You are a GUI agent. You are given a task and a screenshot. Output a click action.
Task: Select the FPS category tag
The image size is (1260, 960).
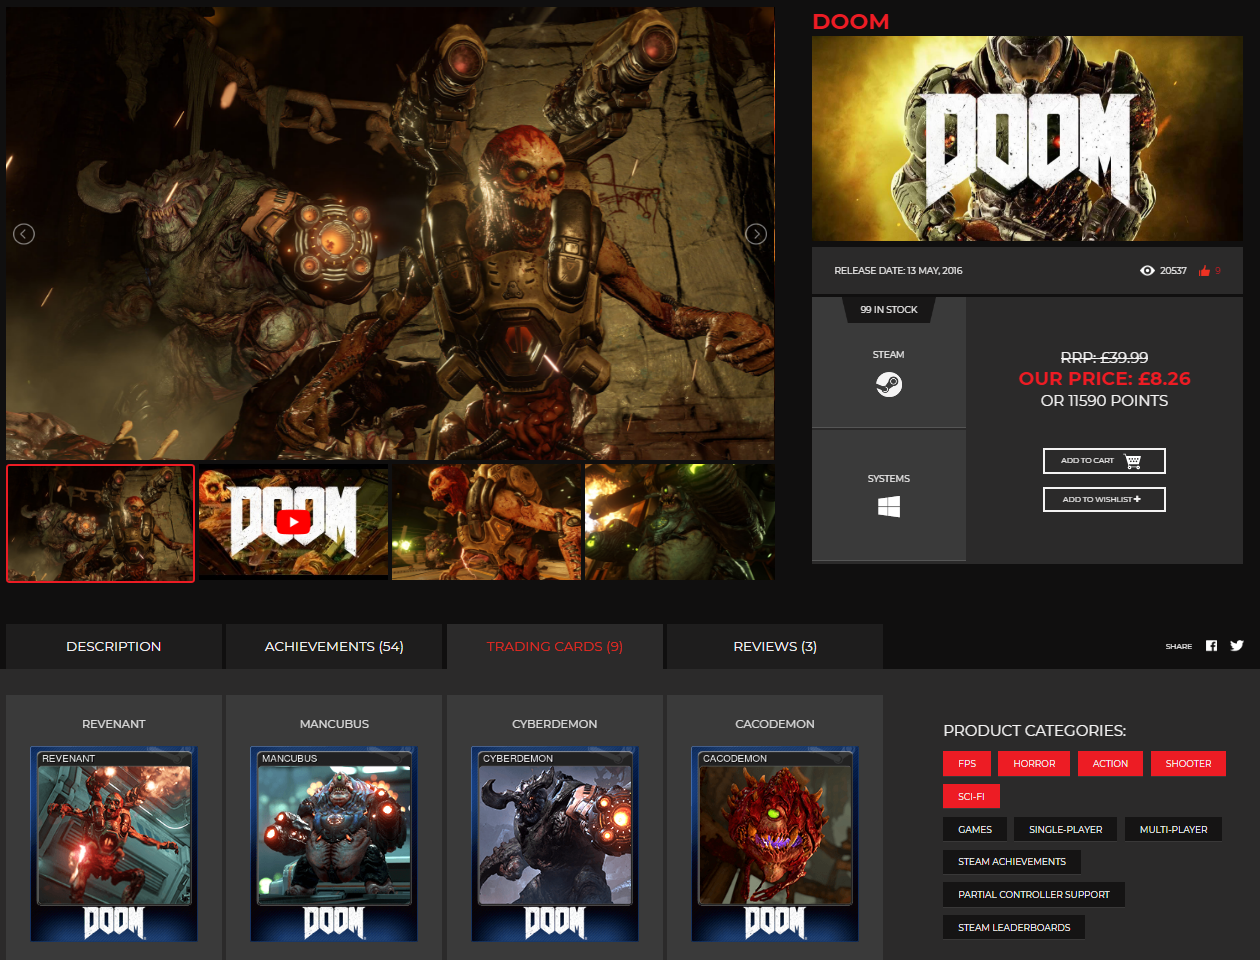coord(967,763)
